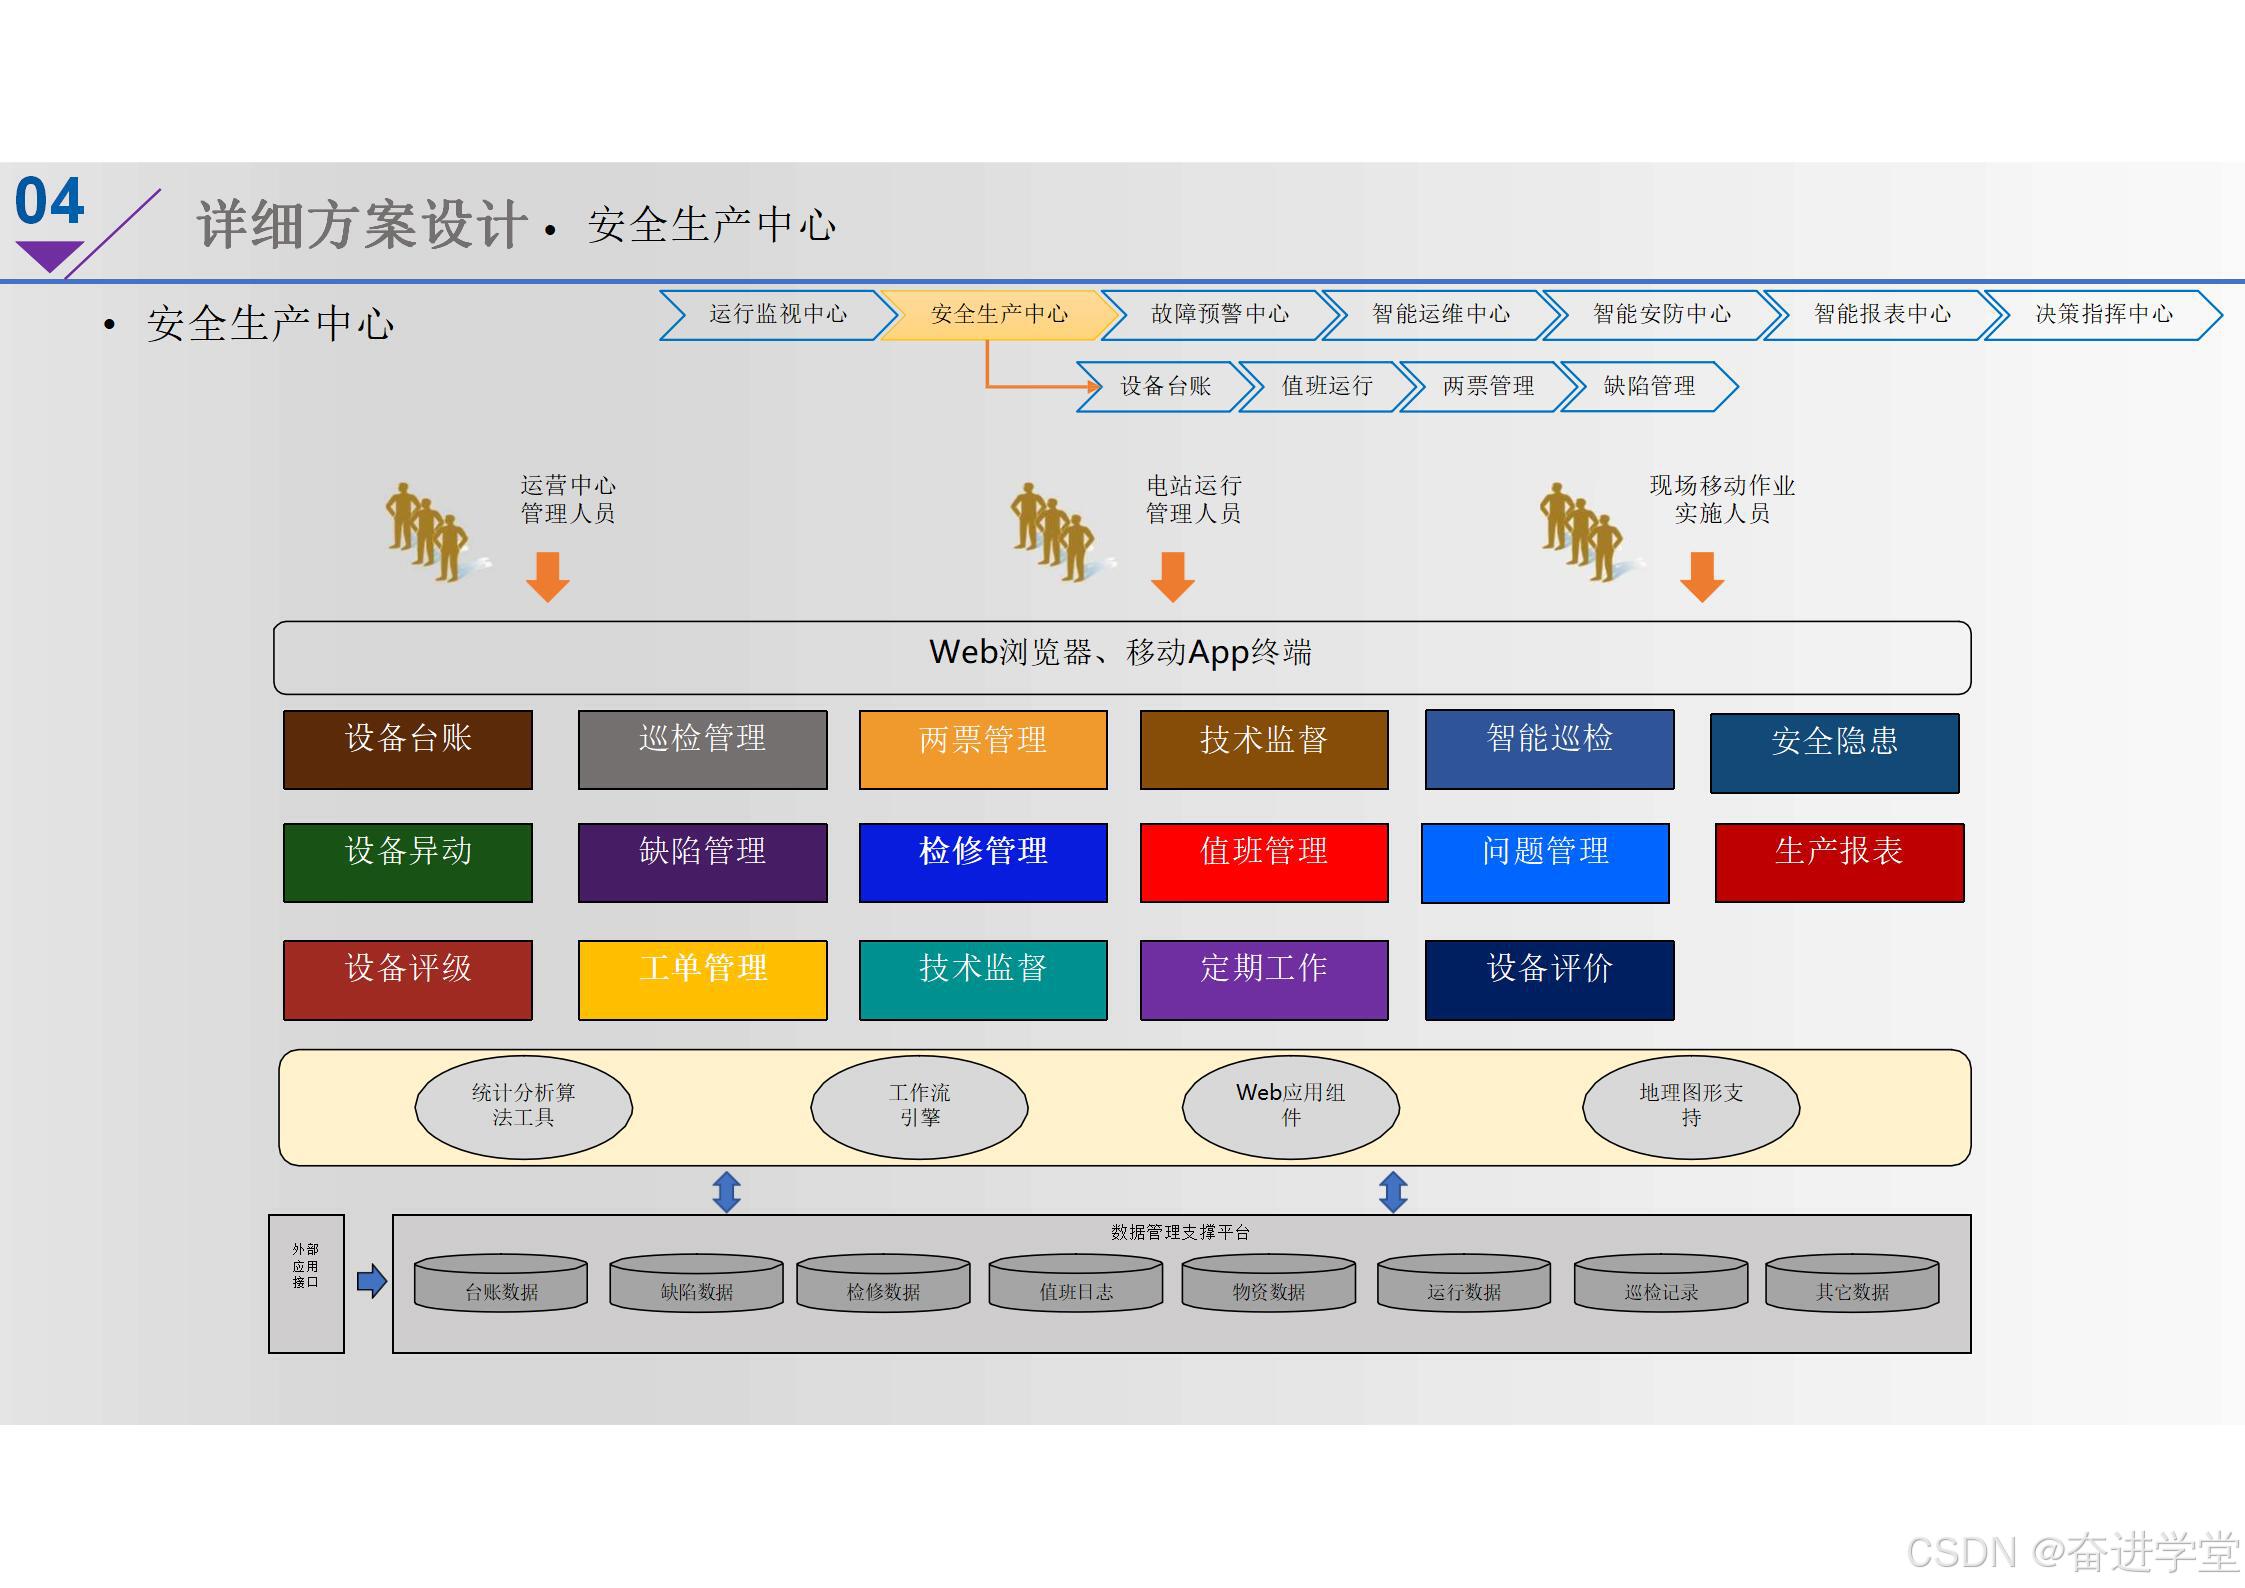Click the 统计分析算法工具 ellipse
Viewport: 2245px width, 1588px height.
point(523,1107)
